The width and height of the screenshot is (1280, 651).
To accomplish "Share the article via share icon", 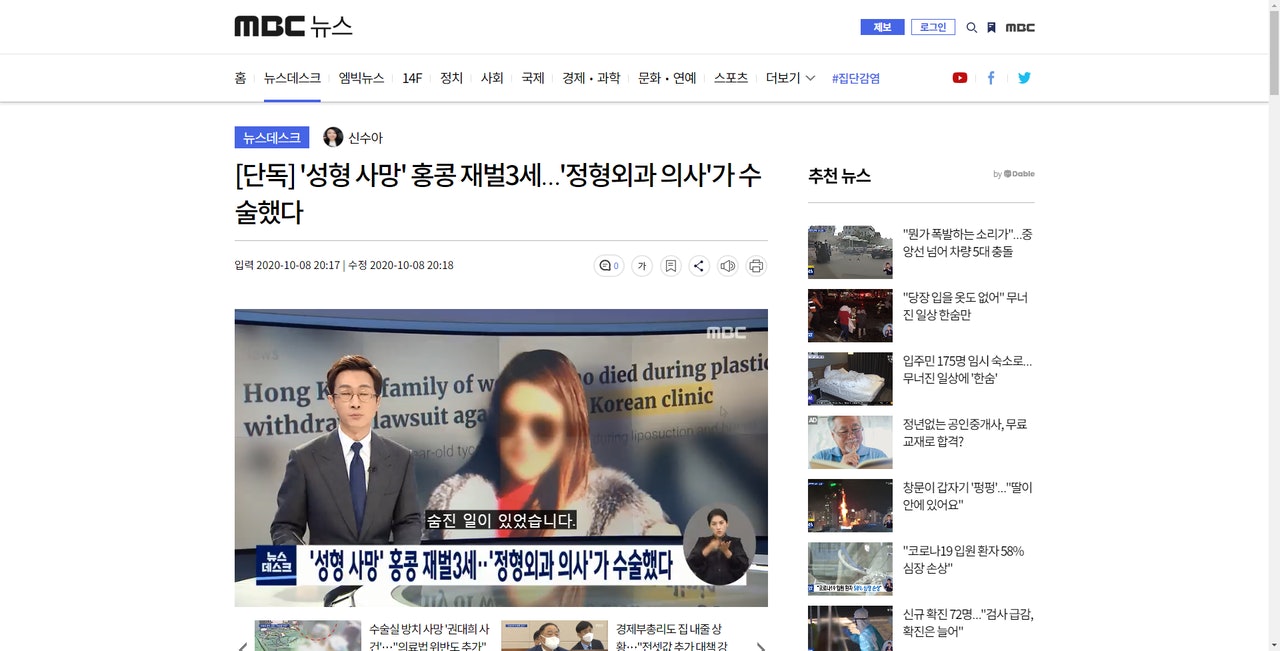I will click(x=699, y=266).
